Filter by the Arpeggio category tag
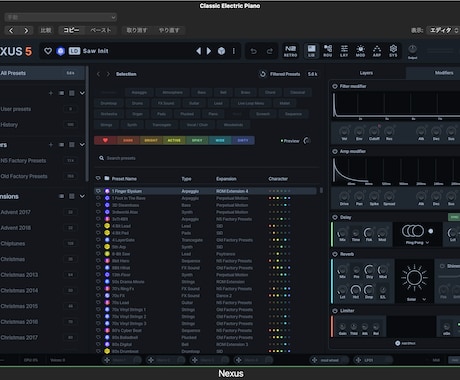Screen dimensions: 460x380 click(x=139, y=92)
